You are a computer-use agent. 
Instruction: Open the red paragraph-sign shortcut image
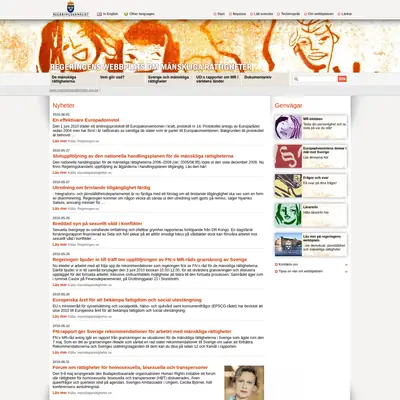point(288,156)
